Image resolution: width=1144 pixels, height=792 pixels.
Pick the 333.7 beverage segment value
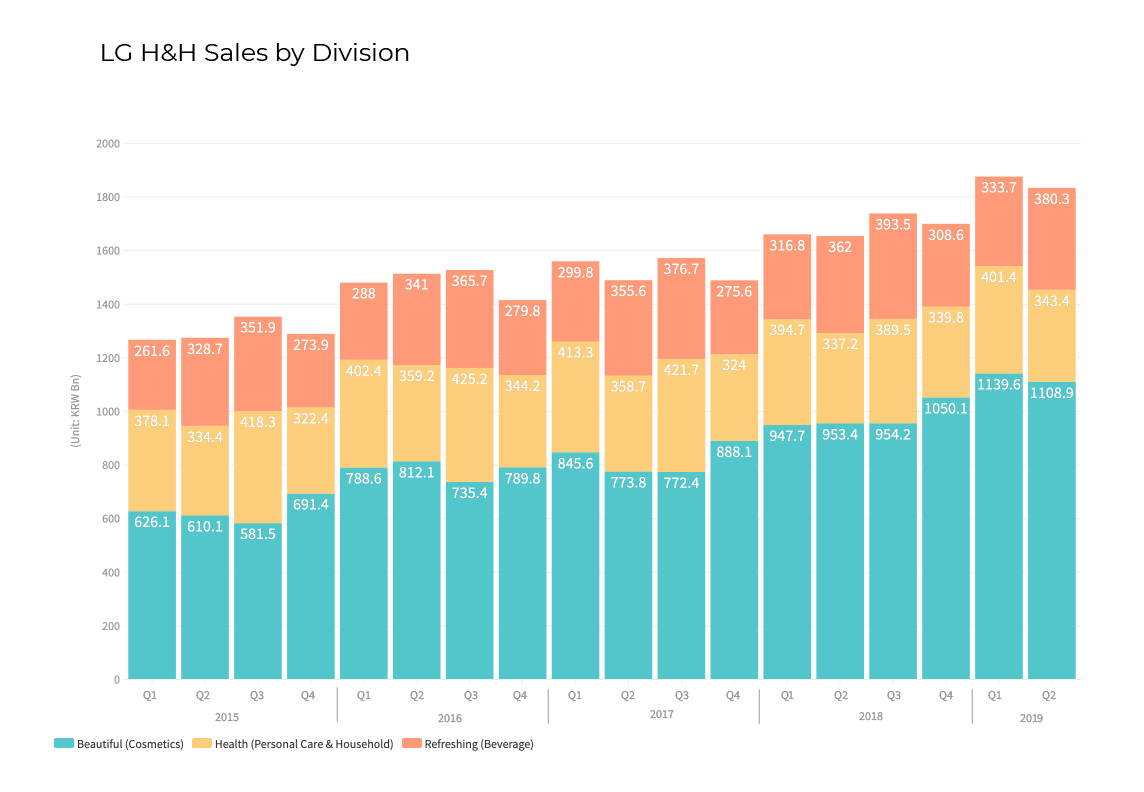pyautogui.click(x=999, y=188)
